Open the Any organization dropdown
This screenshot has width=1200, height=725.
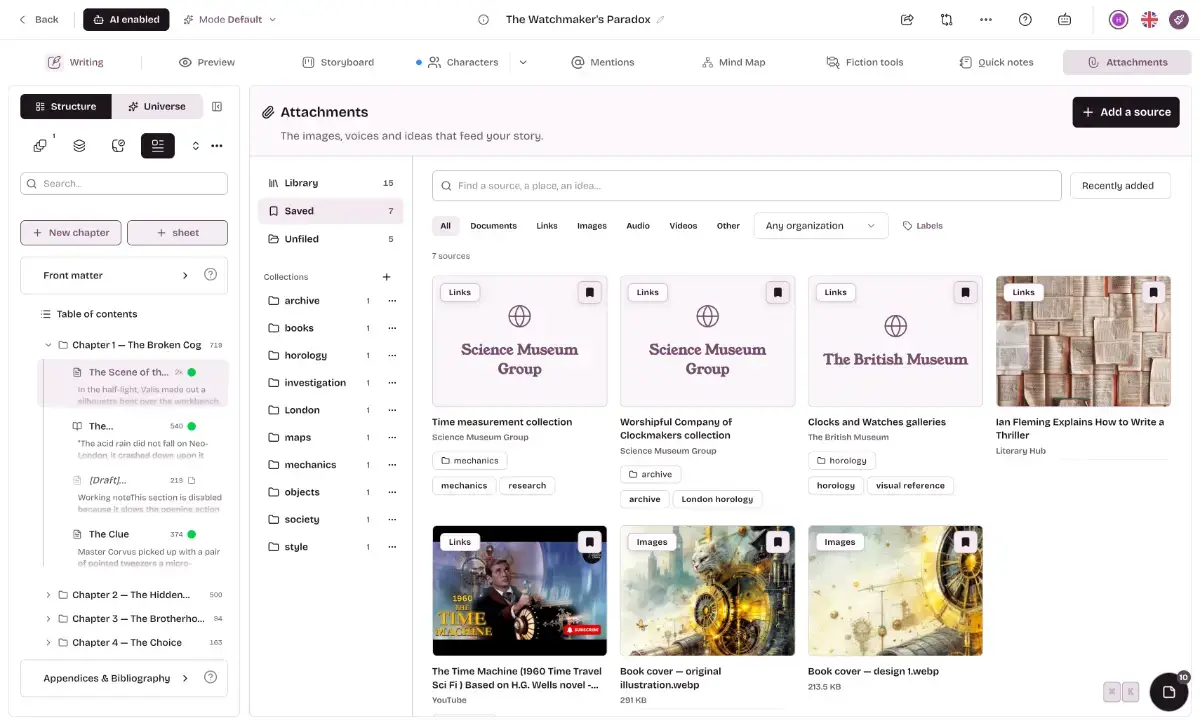click(x=821, y=226)
